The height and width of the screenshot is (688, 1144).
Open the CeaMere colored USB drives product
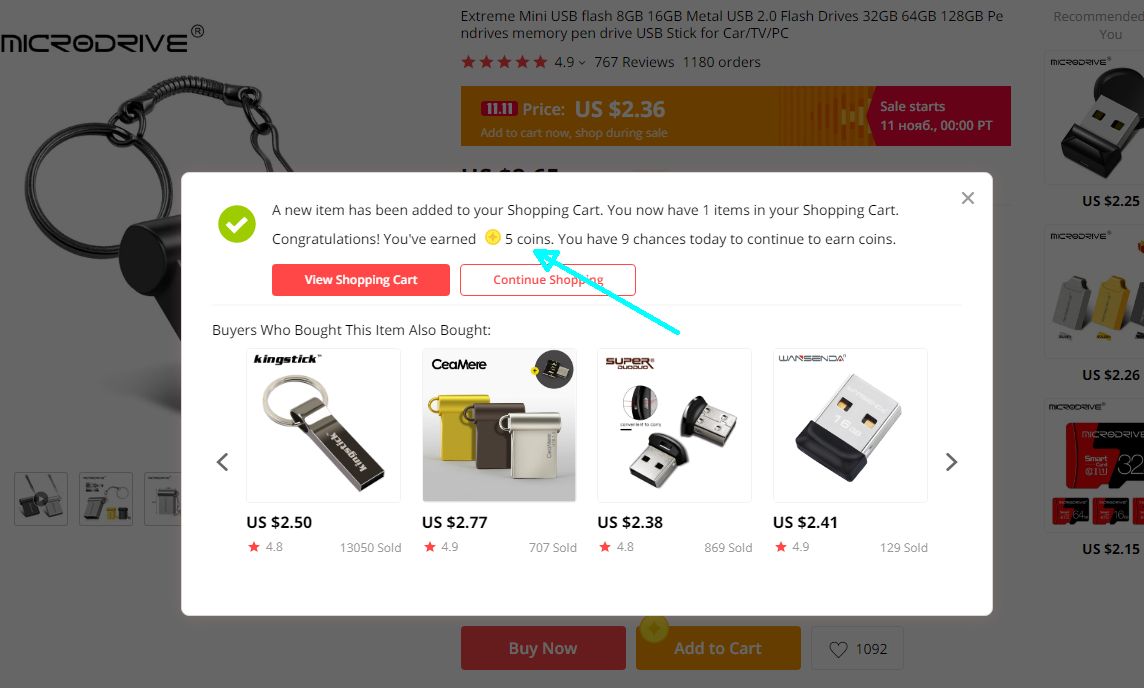click(x=499, y=425)
